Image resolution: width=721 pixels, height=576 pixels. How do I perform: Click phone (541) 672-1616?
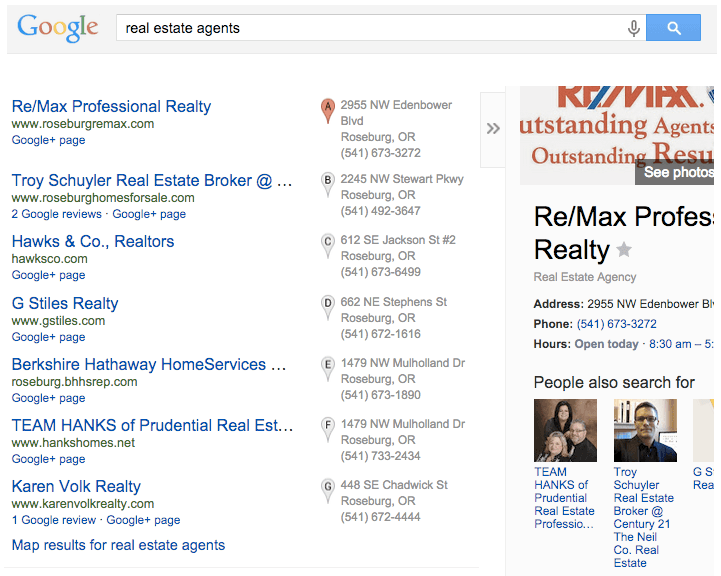381,334
